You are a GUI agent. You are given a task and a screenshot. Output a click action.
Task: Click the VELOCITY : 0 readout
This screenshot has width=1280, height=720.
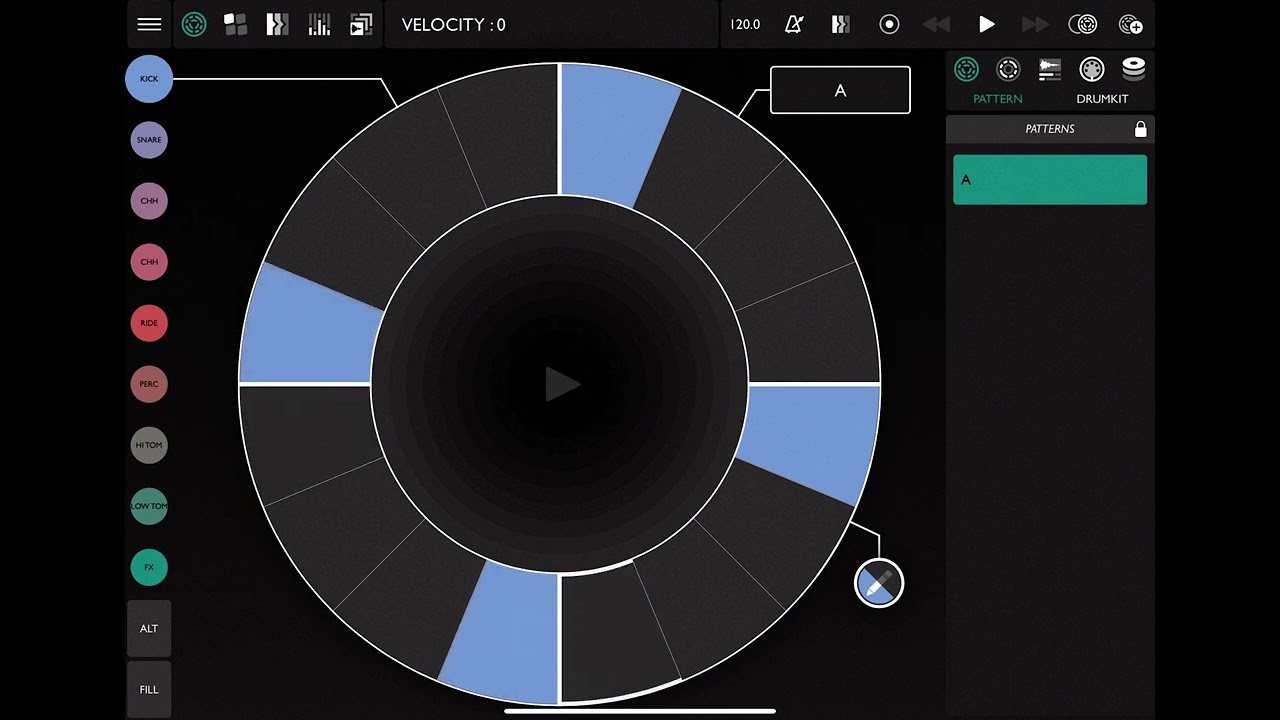point(453,25)
